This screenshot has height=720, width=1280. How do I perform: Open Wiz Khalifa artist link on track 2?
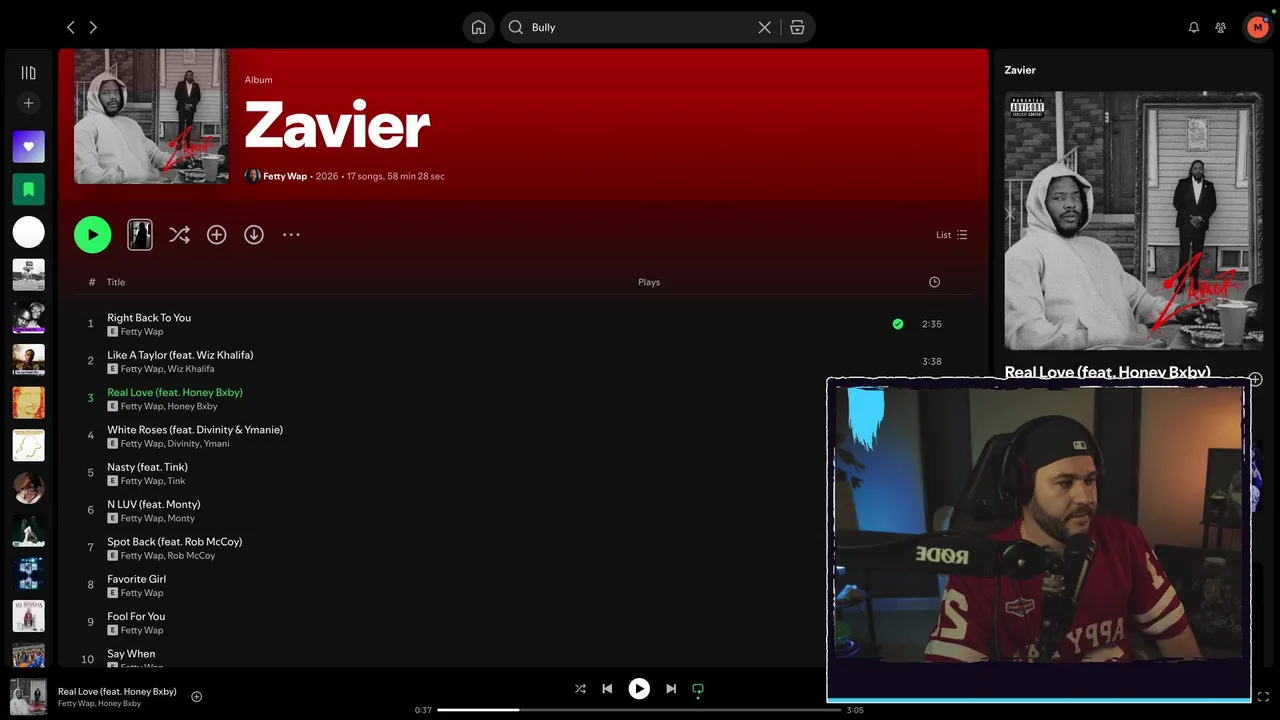pos(191,369)
